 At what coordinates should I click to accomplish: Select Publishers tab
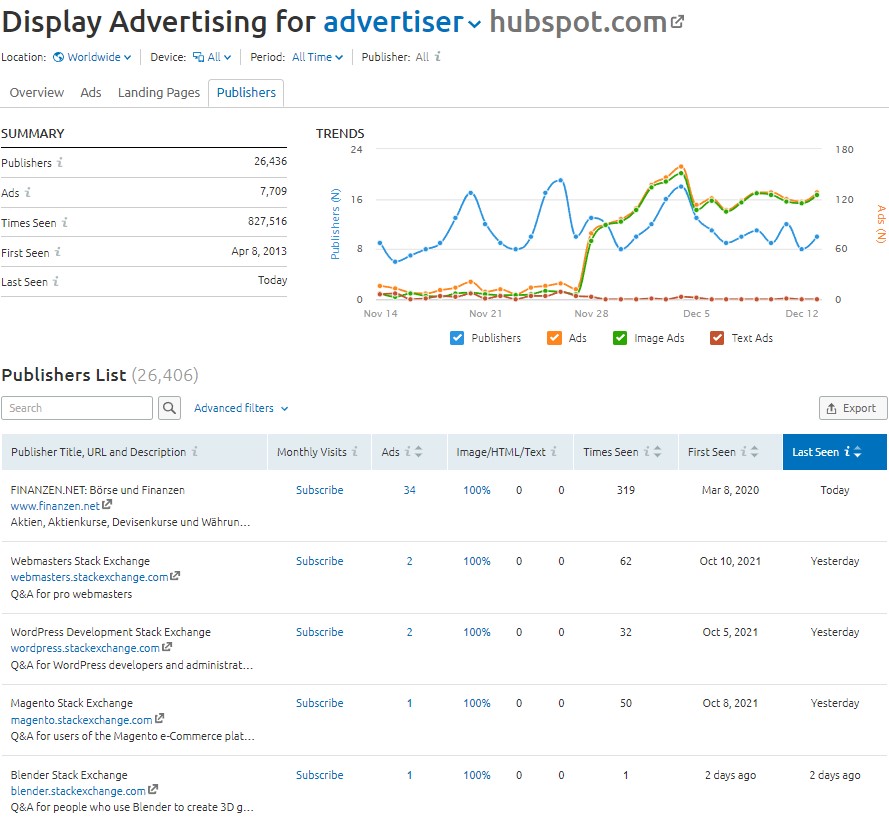coord(246,92)
